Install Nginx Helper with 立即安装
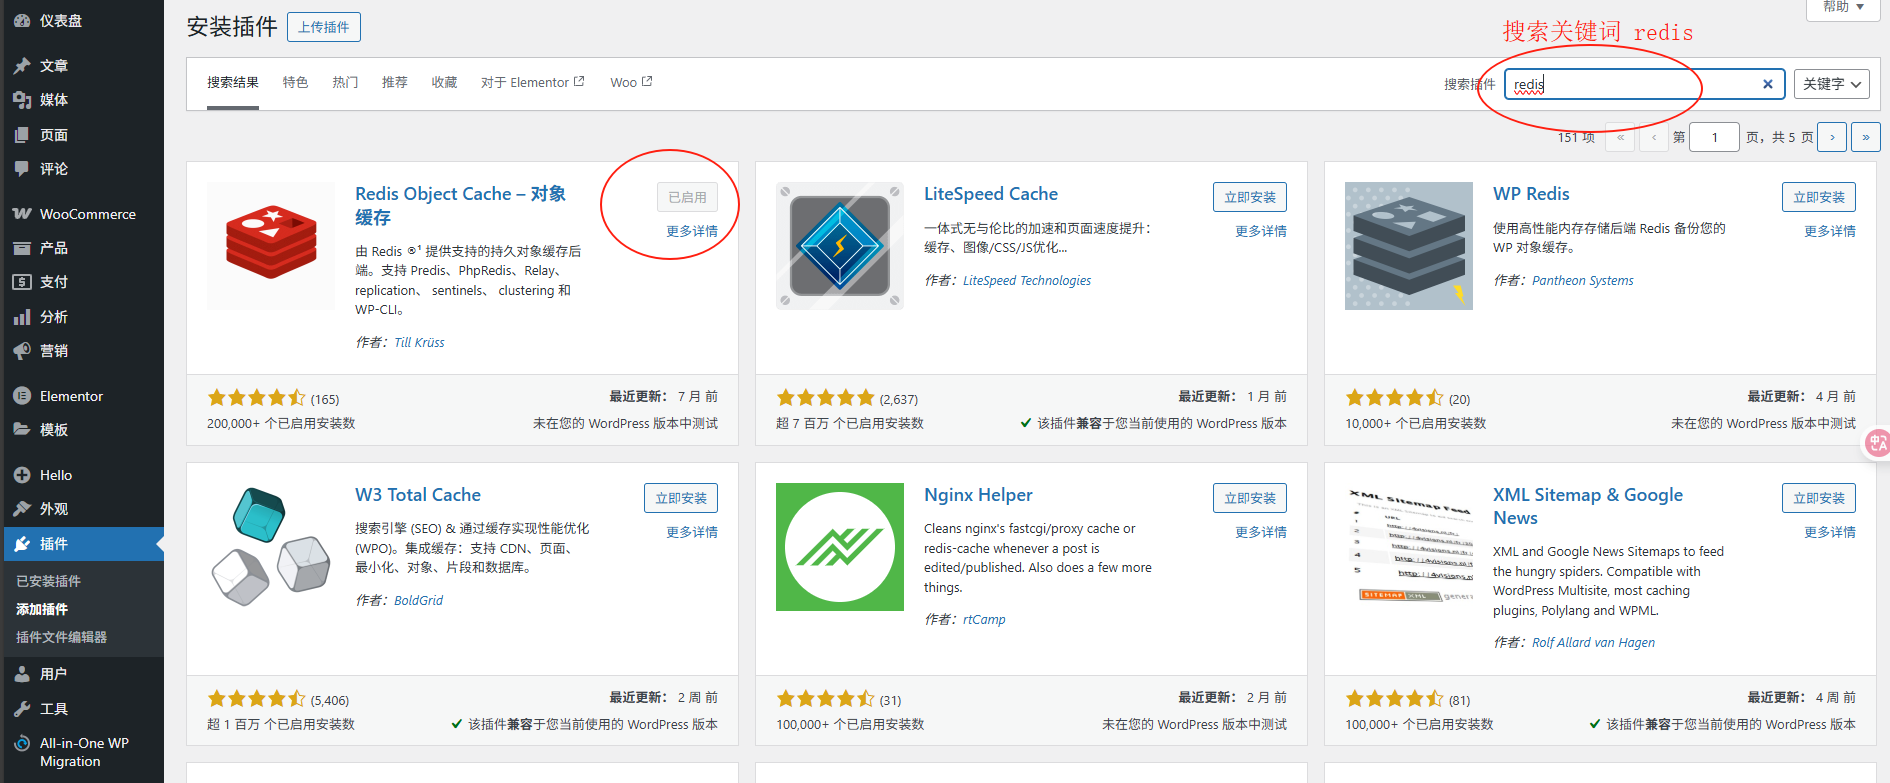This screenshot has height=783, width=1890. tap(1250, 498)
